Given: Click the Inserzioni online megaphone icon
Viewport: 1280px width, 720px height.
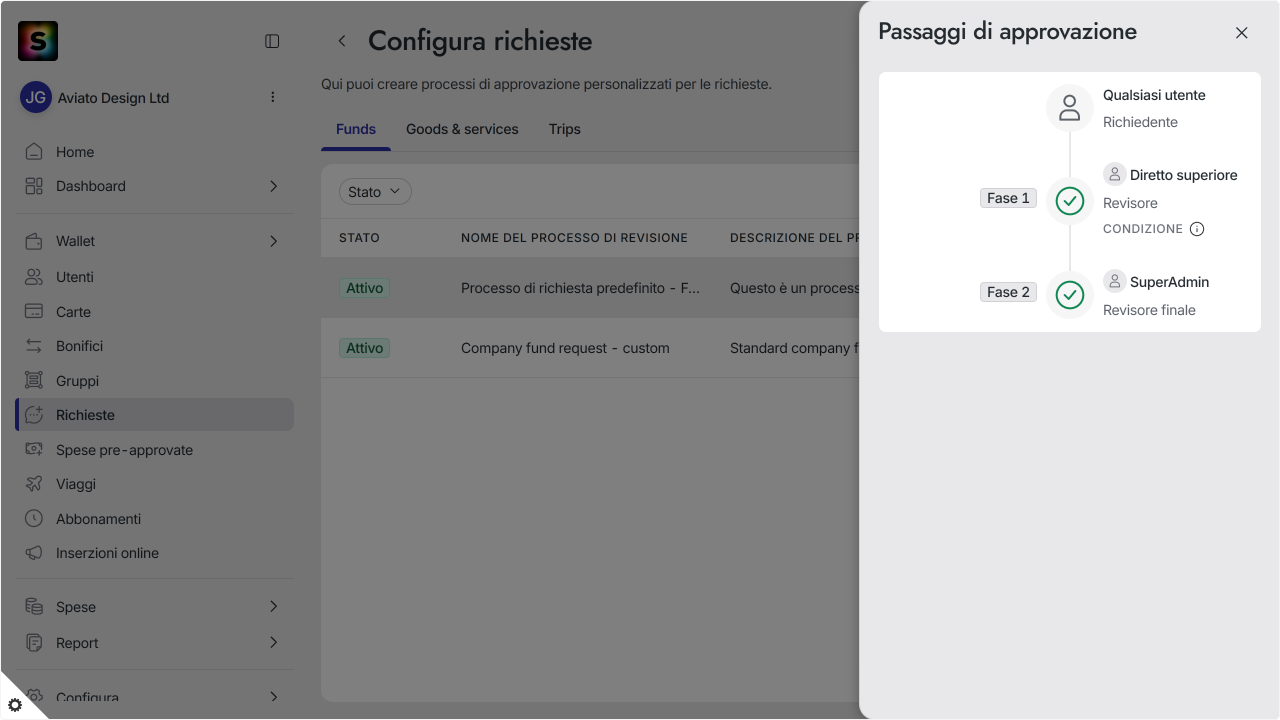Looking at the screenshot, I should coord(34,553).
